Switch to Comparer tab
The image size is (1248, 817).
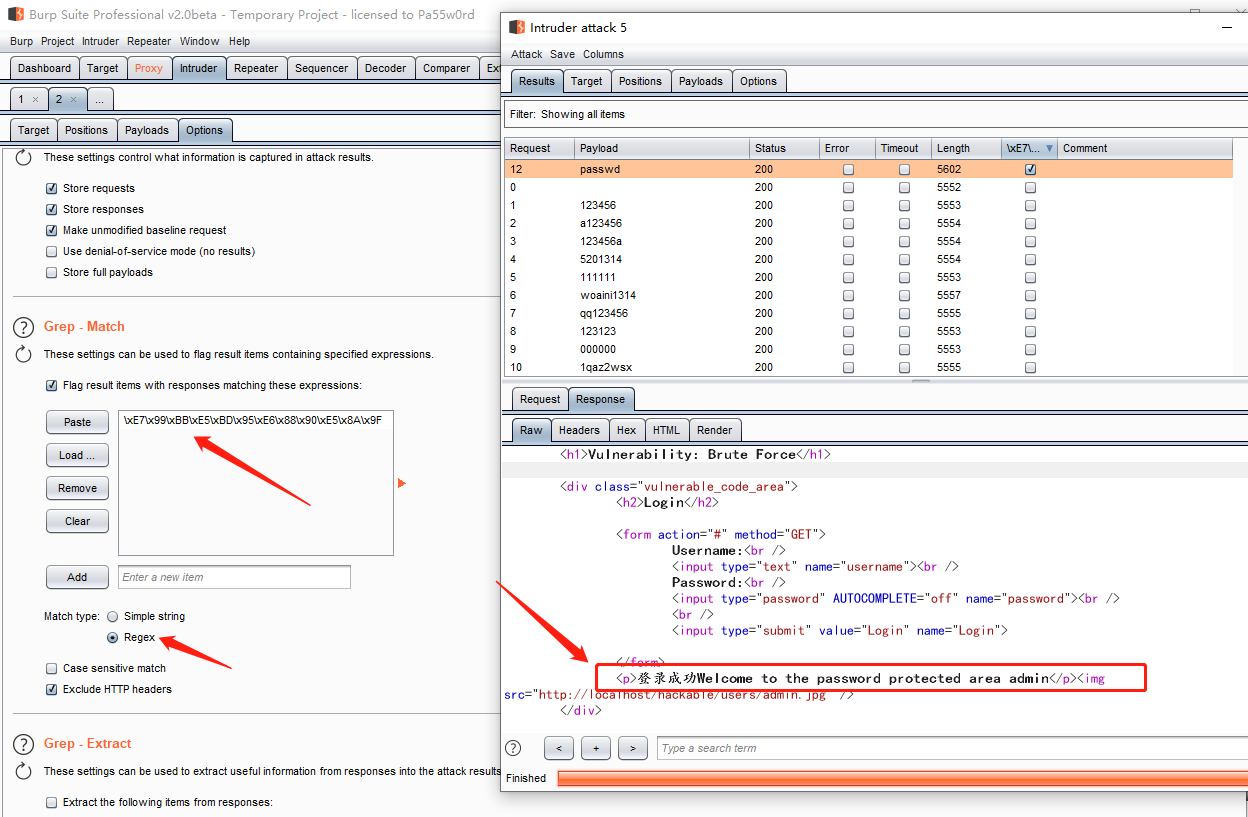[446, 68]
